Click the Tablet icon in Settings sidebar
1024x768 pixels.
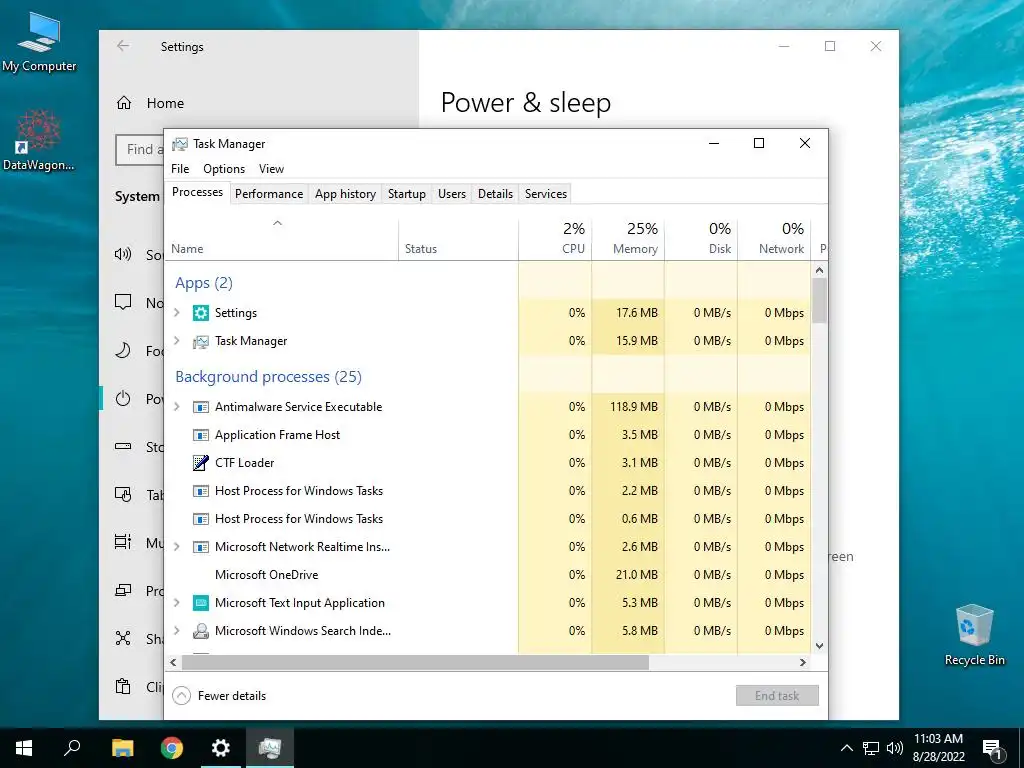point(123,494)
